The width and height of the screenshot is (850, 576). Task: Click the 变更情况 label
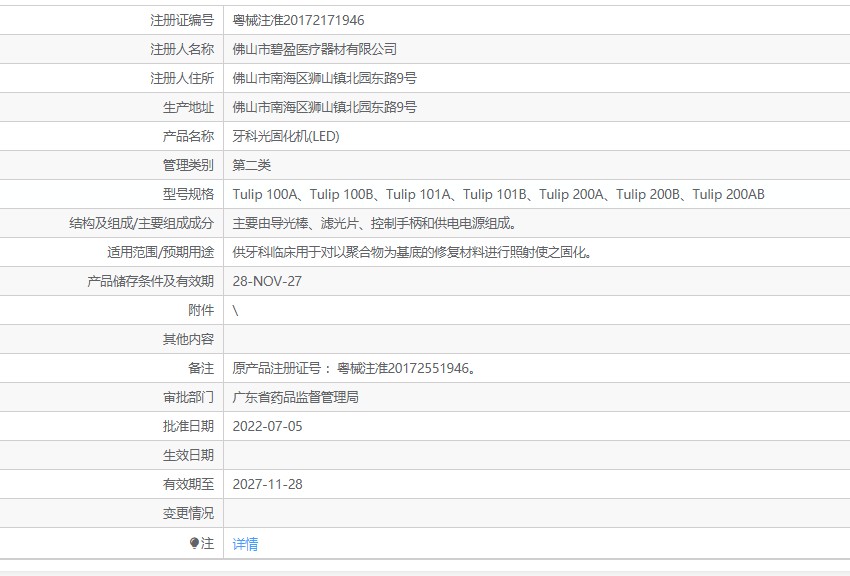click(x=189, y=513)
